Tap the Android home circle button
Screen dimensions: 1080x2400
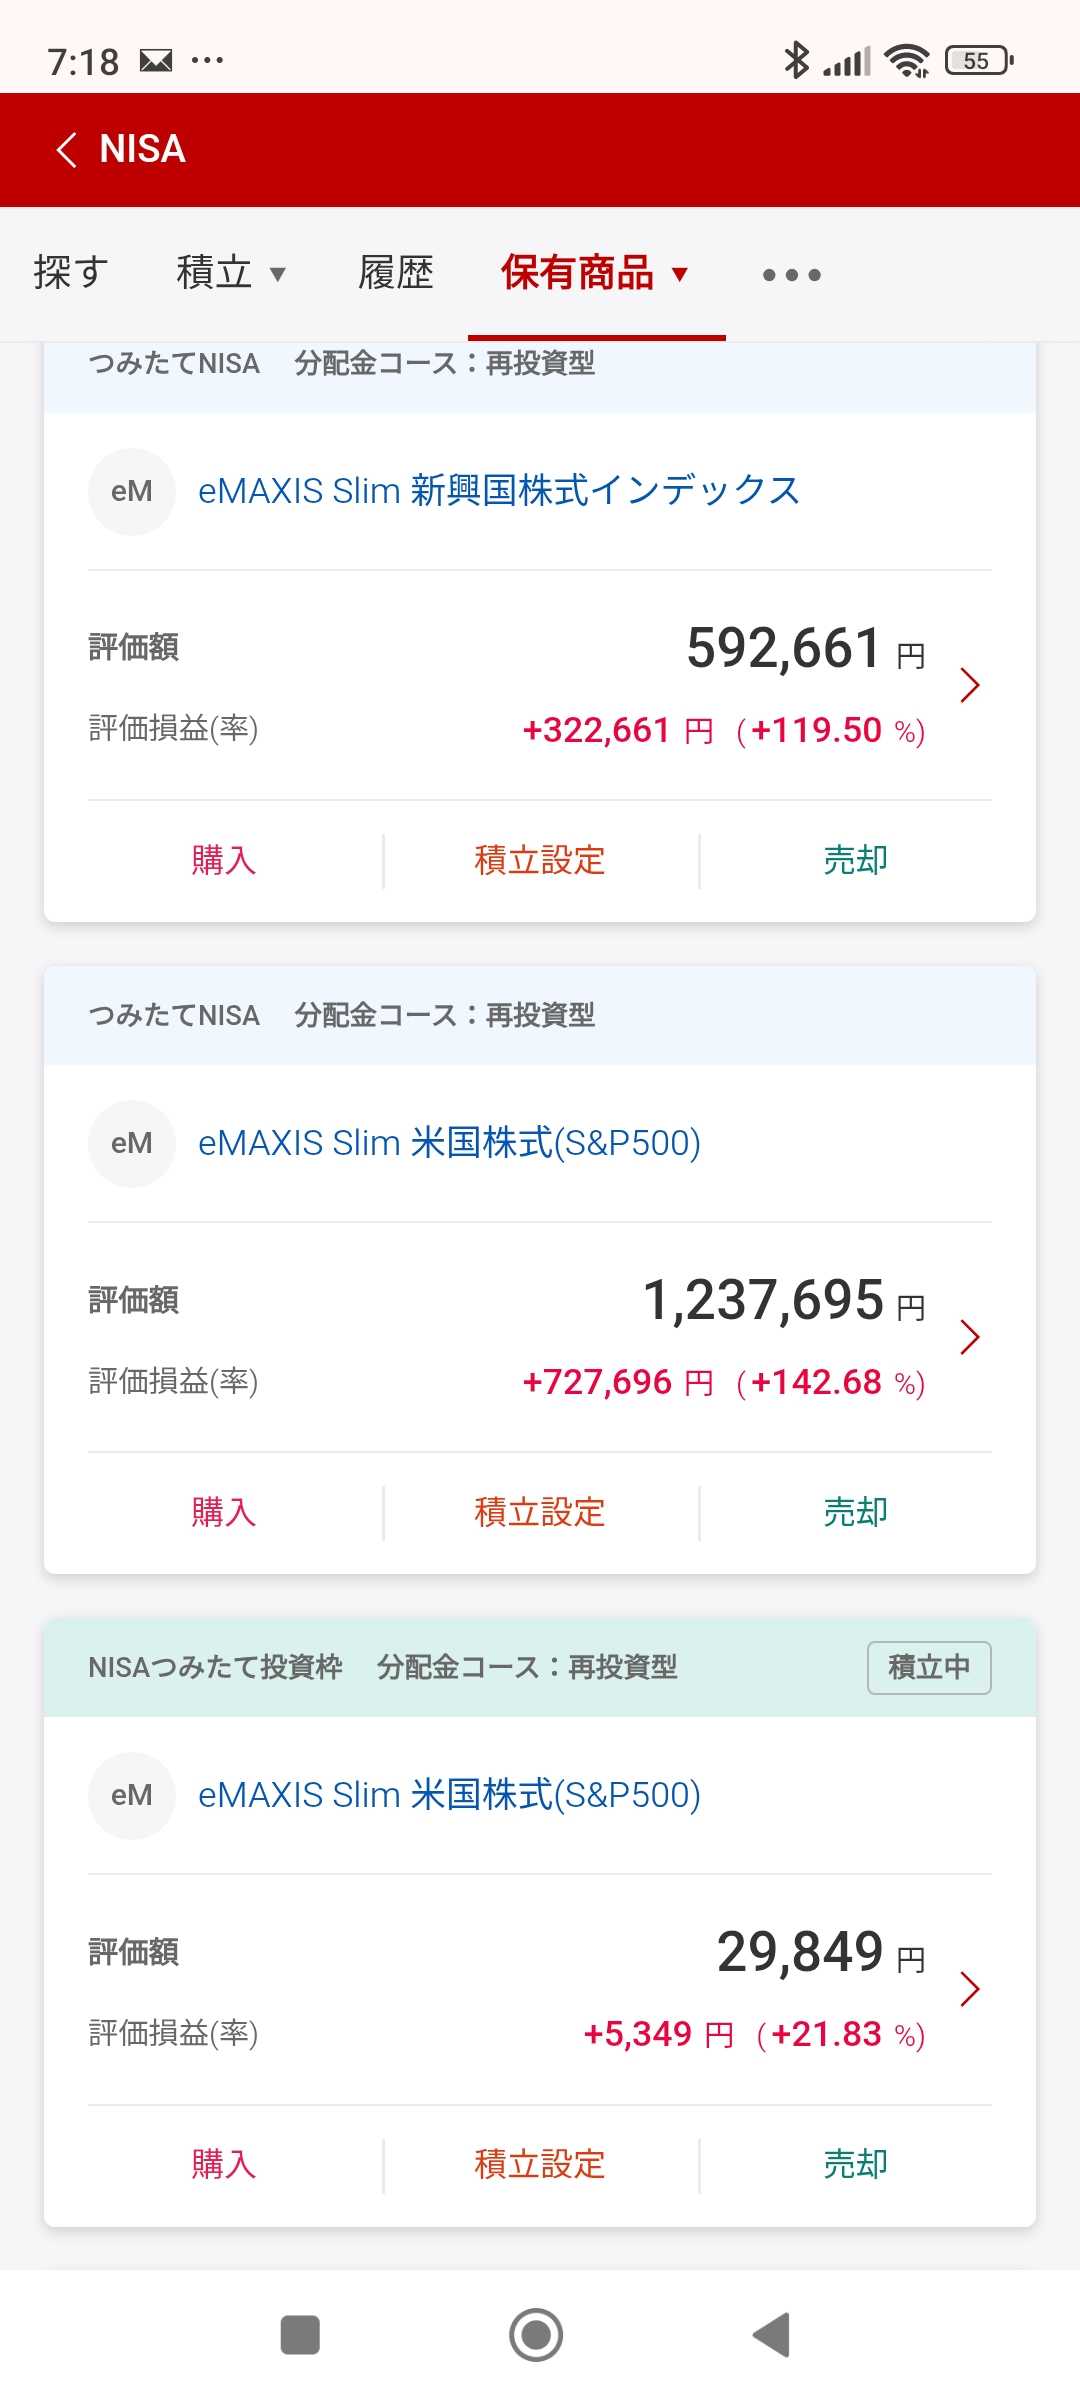point(536,2335)
